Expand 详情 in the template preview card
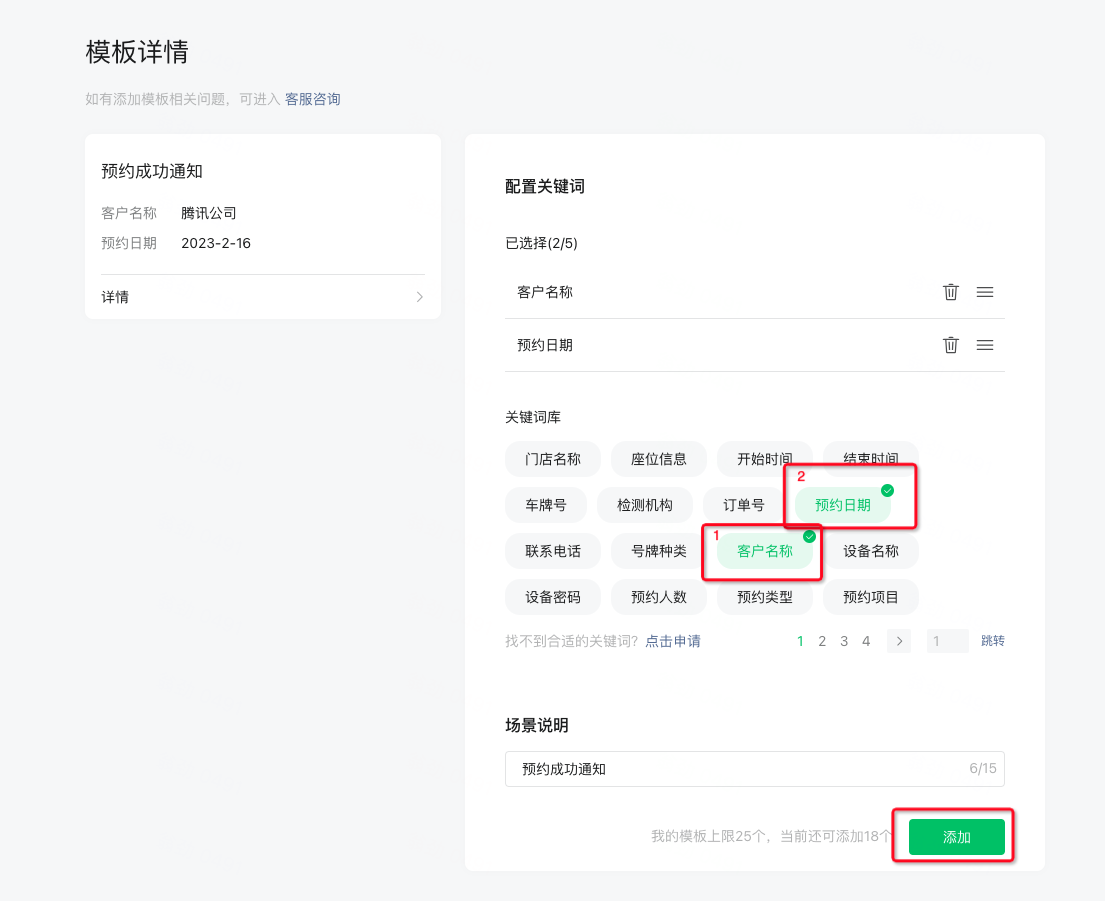The image size is (1105, 901). coord(262,297)
